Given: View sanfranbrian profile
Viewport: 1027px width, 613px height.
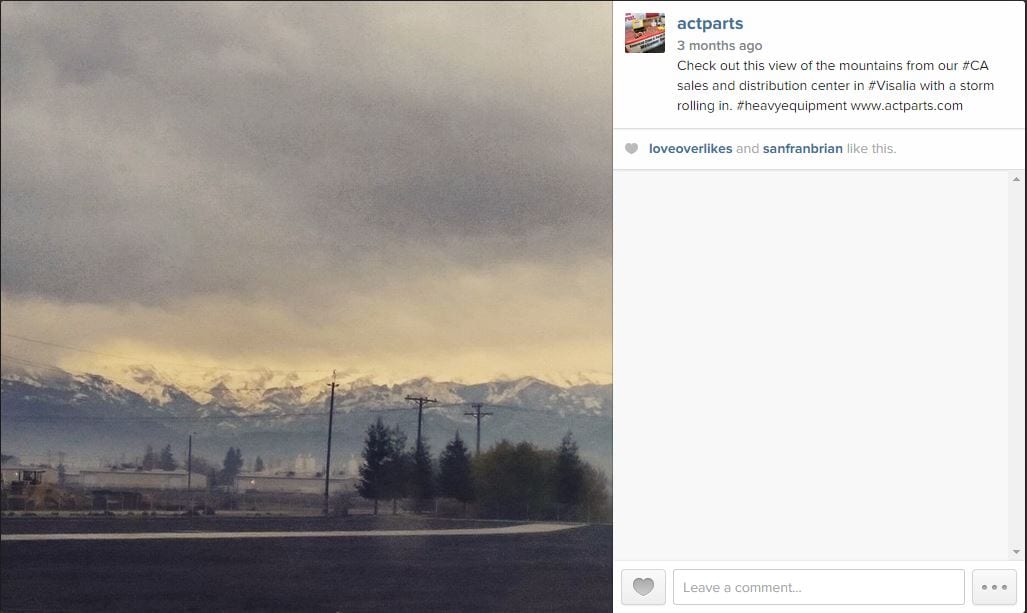Looking at the screenshot, I should pyautogui.click(x=802, y=149).
